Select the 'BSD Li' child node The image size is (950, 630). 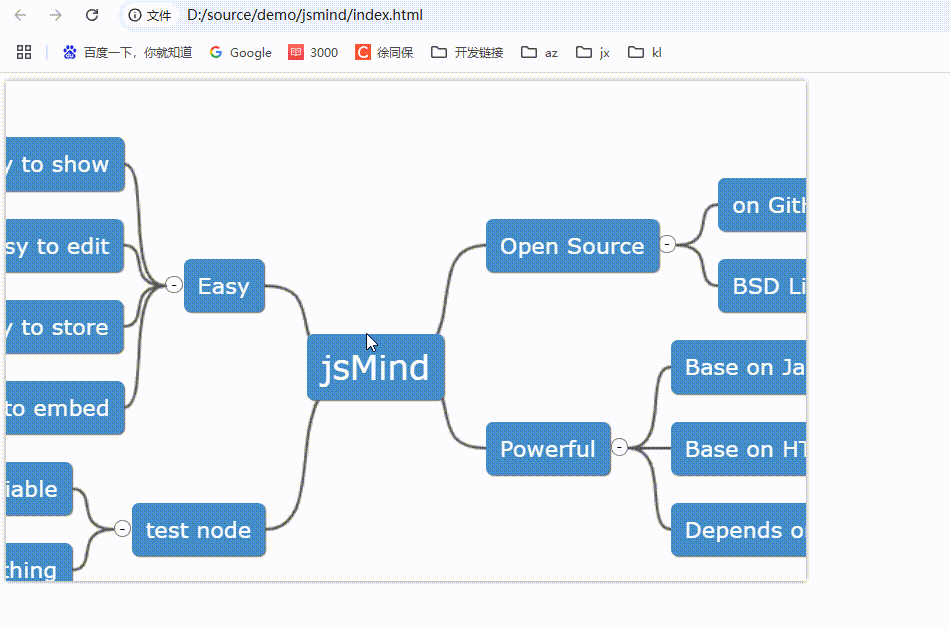pyautogui.click(x=762, y=286)
